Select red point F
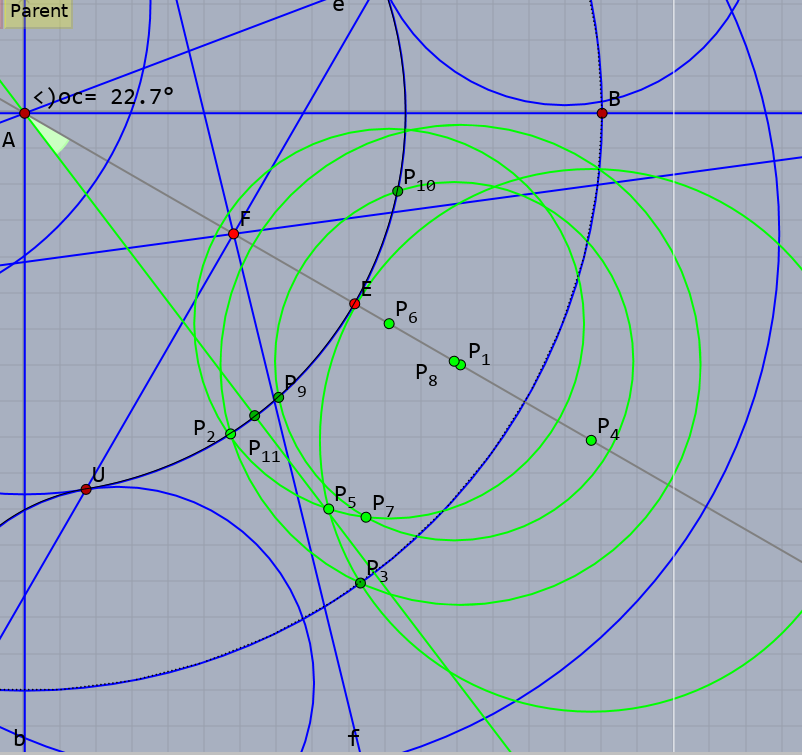Screen dimensions: 802x755 (x=233, y=234)
